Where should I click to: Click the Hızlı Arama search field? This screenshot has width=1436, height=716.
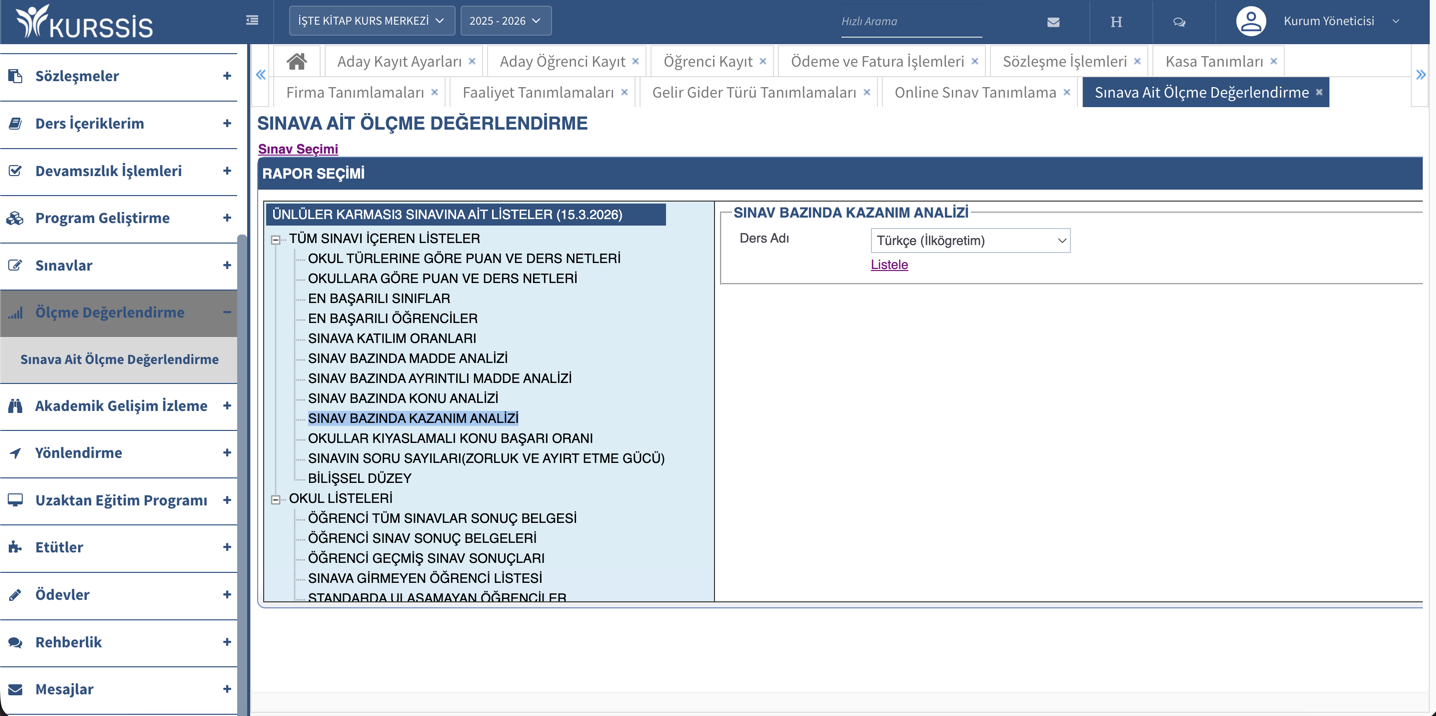(x=910, y=21)
